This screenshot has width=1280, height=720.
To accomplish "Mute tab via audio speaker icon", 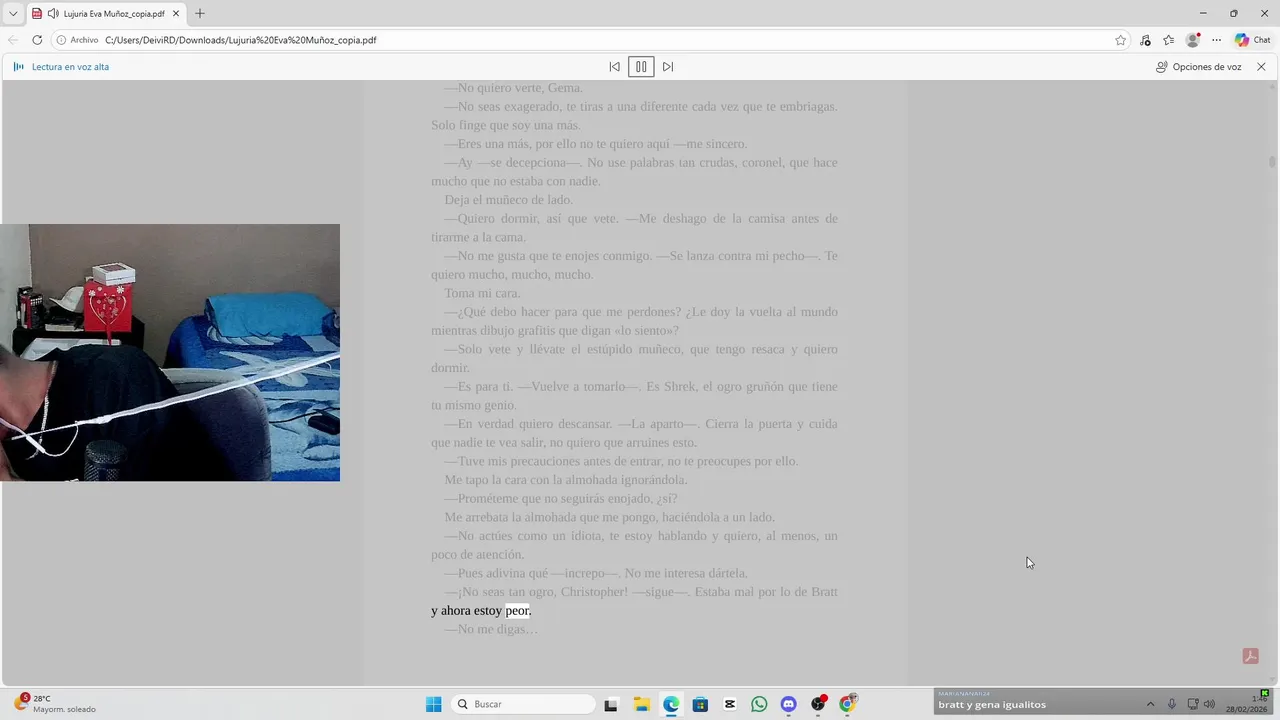I will (53, 14).
